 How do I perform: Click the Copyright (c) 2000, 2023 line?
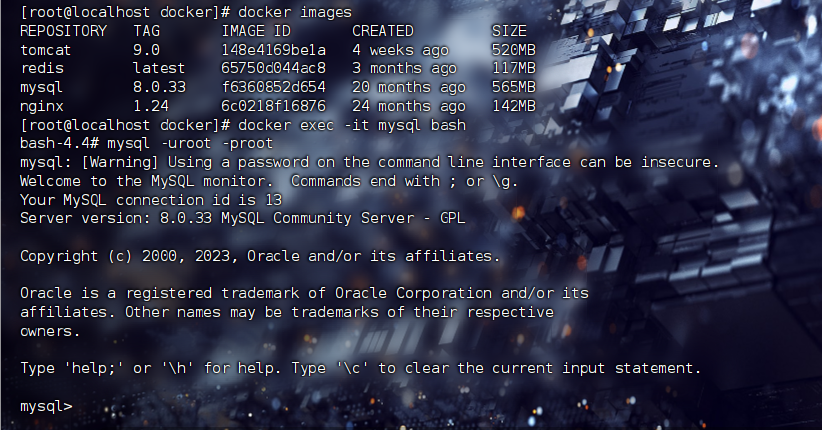click(260, 256)
